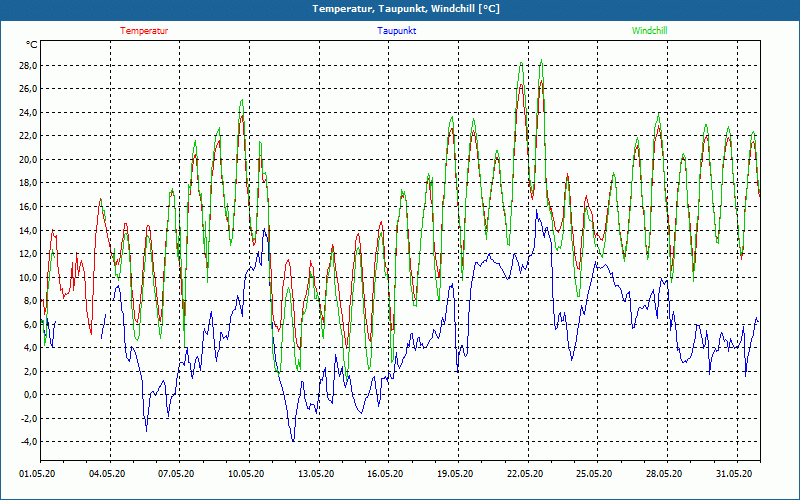
Task: Click the 18,0 value on the y-axis
Action: 28,183
